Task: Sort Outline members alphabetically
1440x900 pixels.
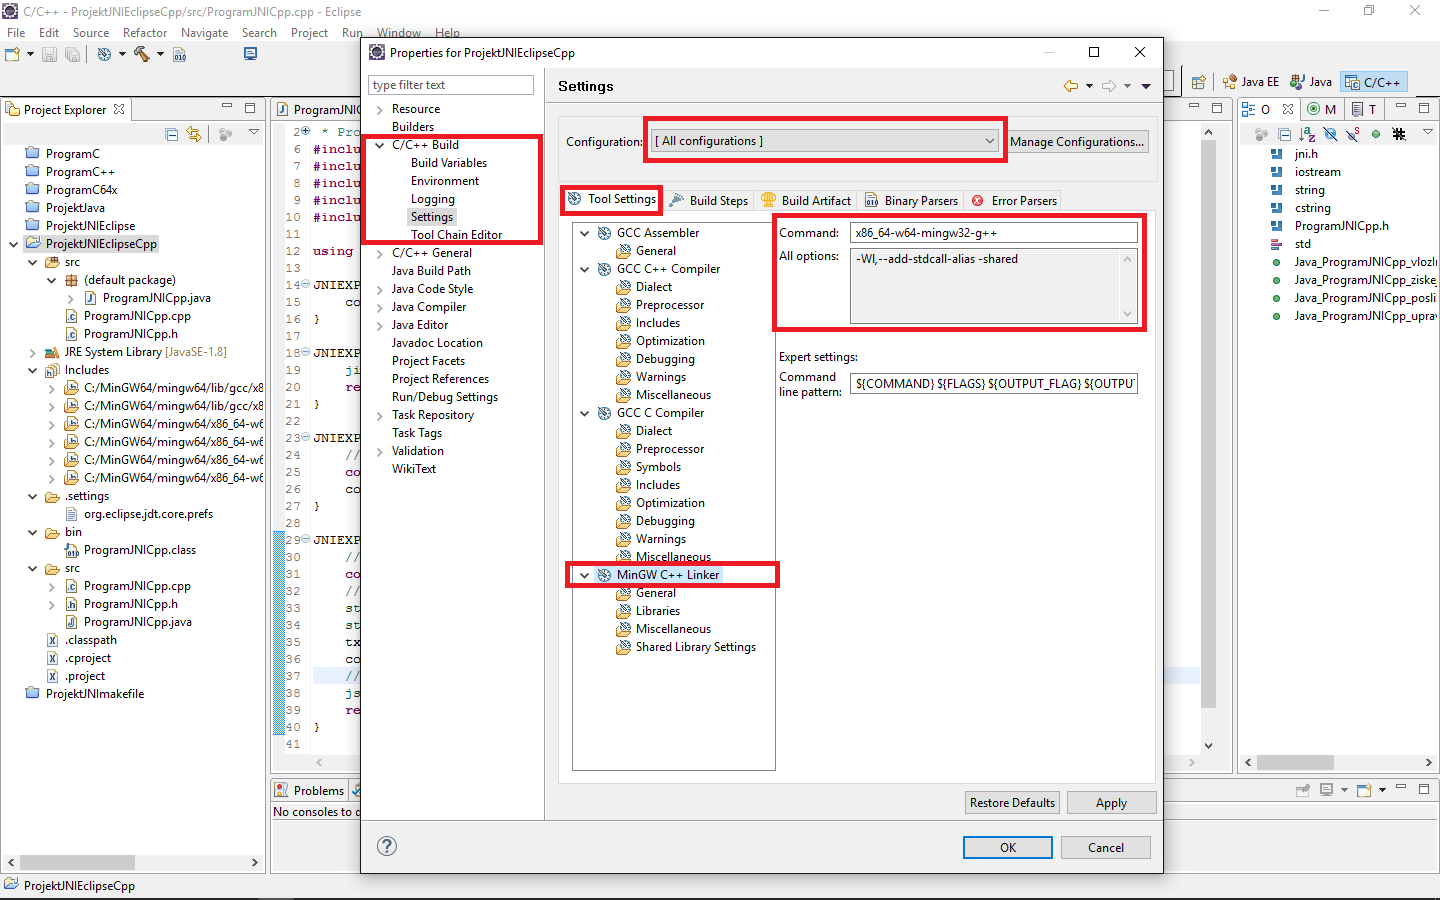Action: [1307, 133]
